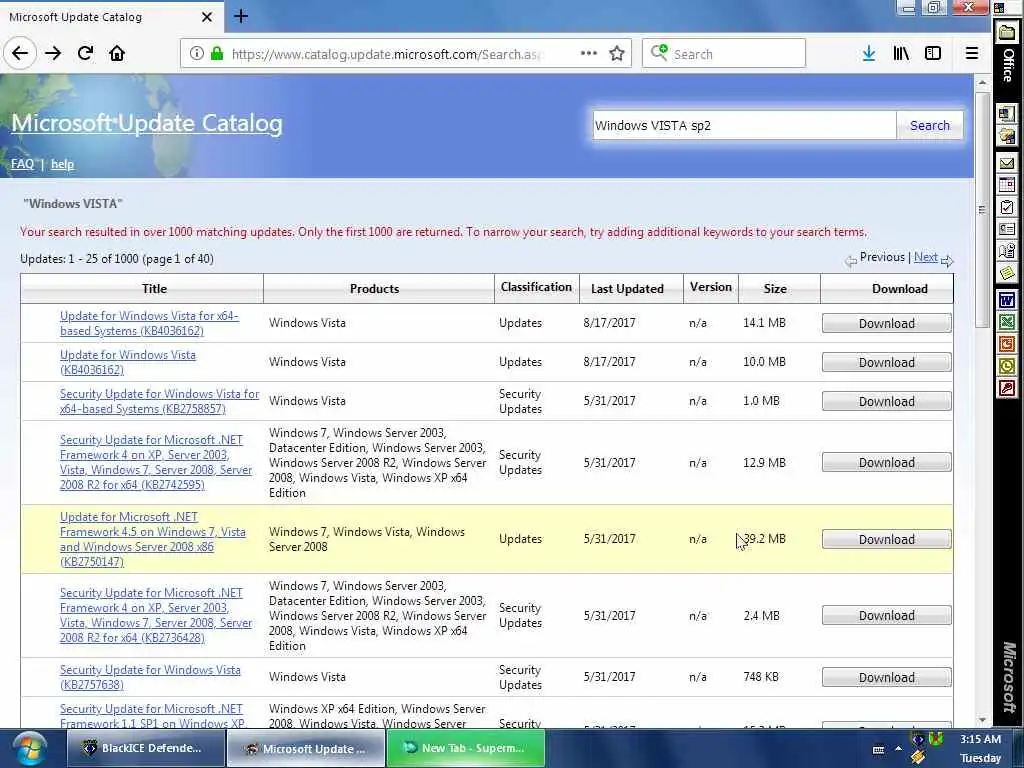Open .NET Framework 4 KB2742595 link
This screenshot has height=768, width=1024.
(155, 462)
